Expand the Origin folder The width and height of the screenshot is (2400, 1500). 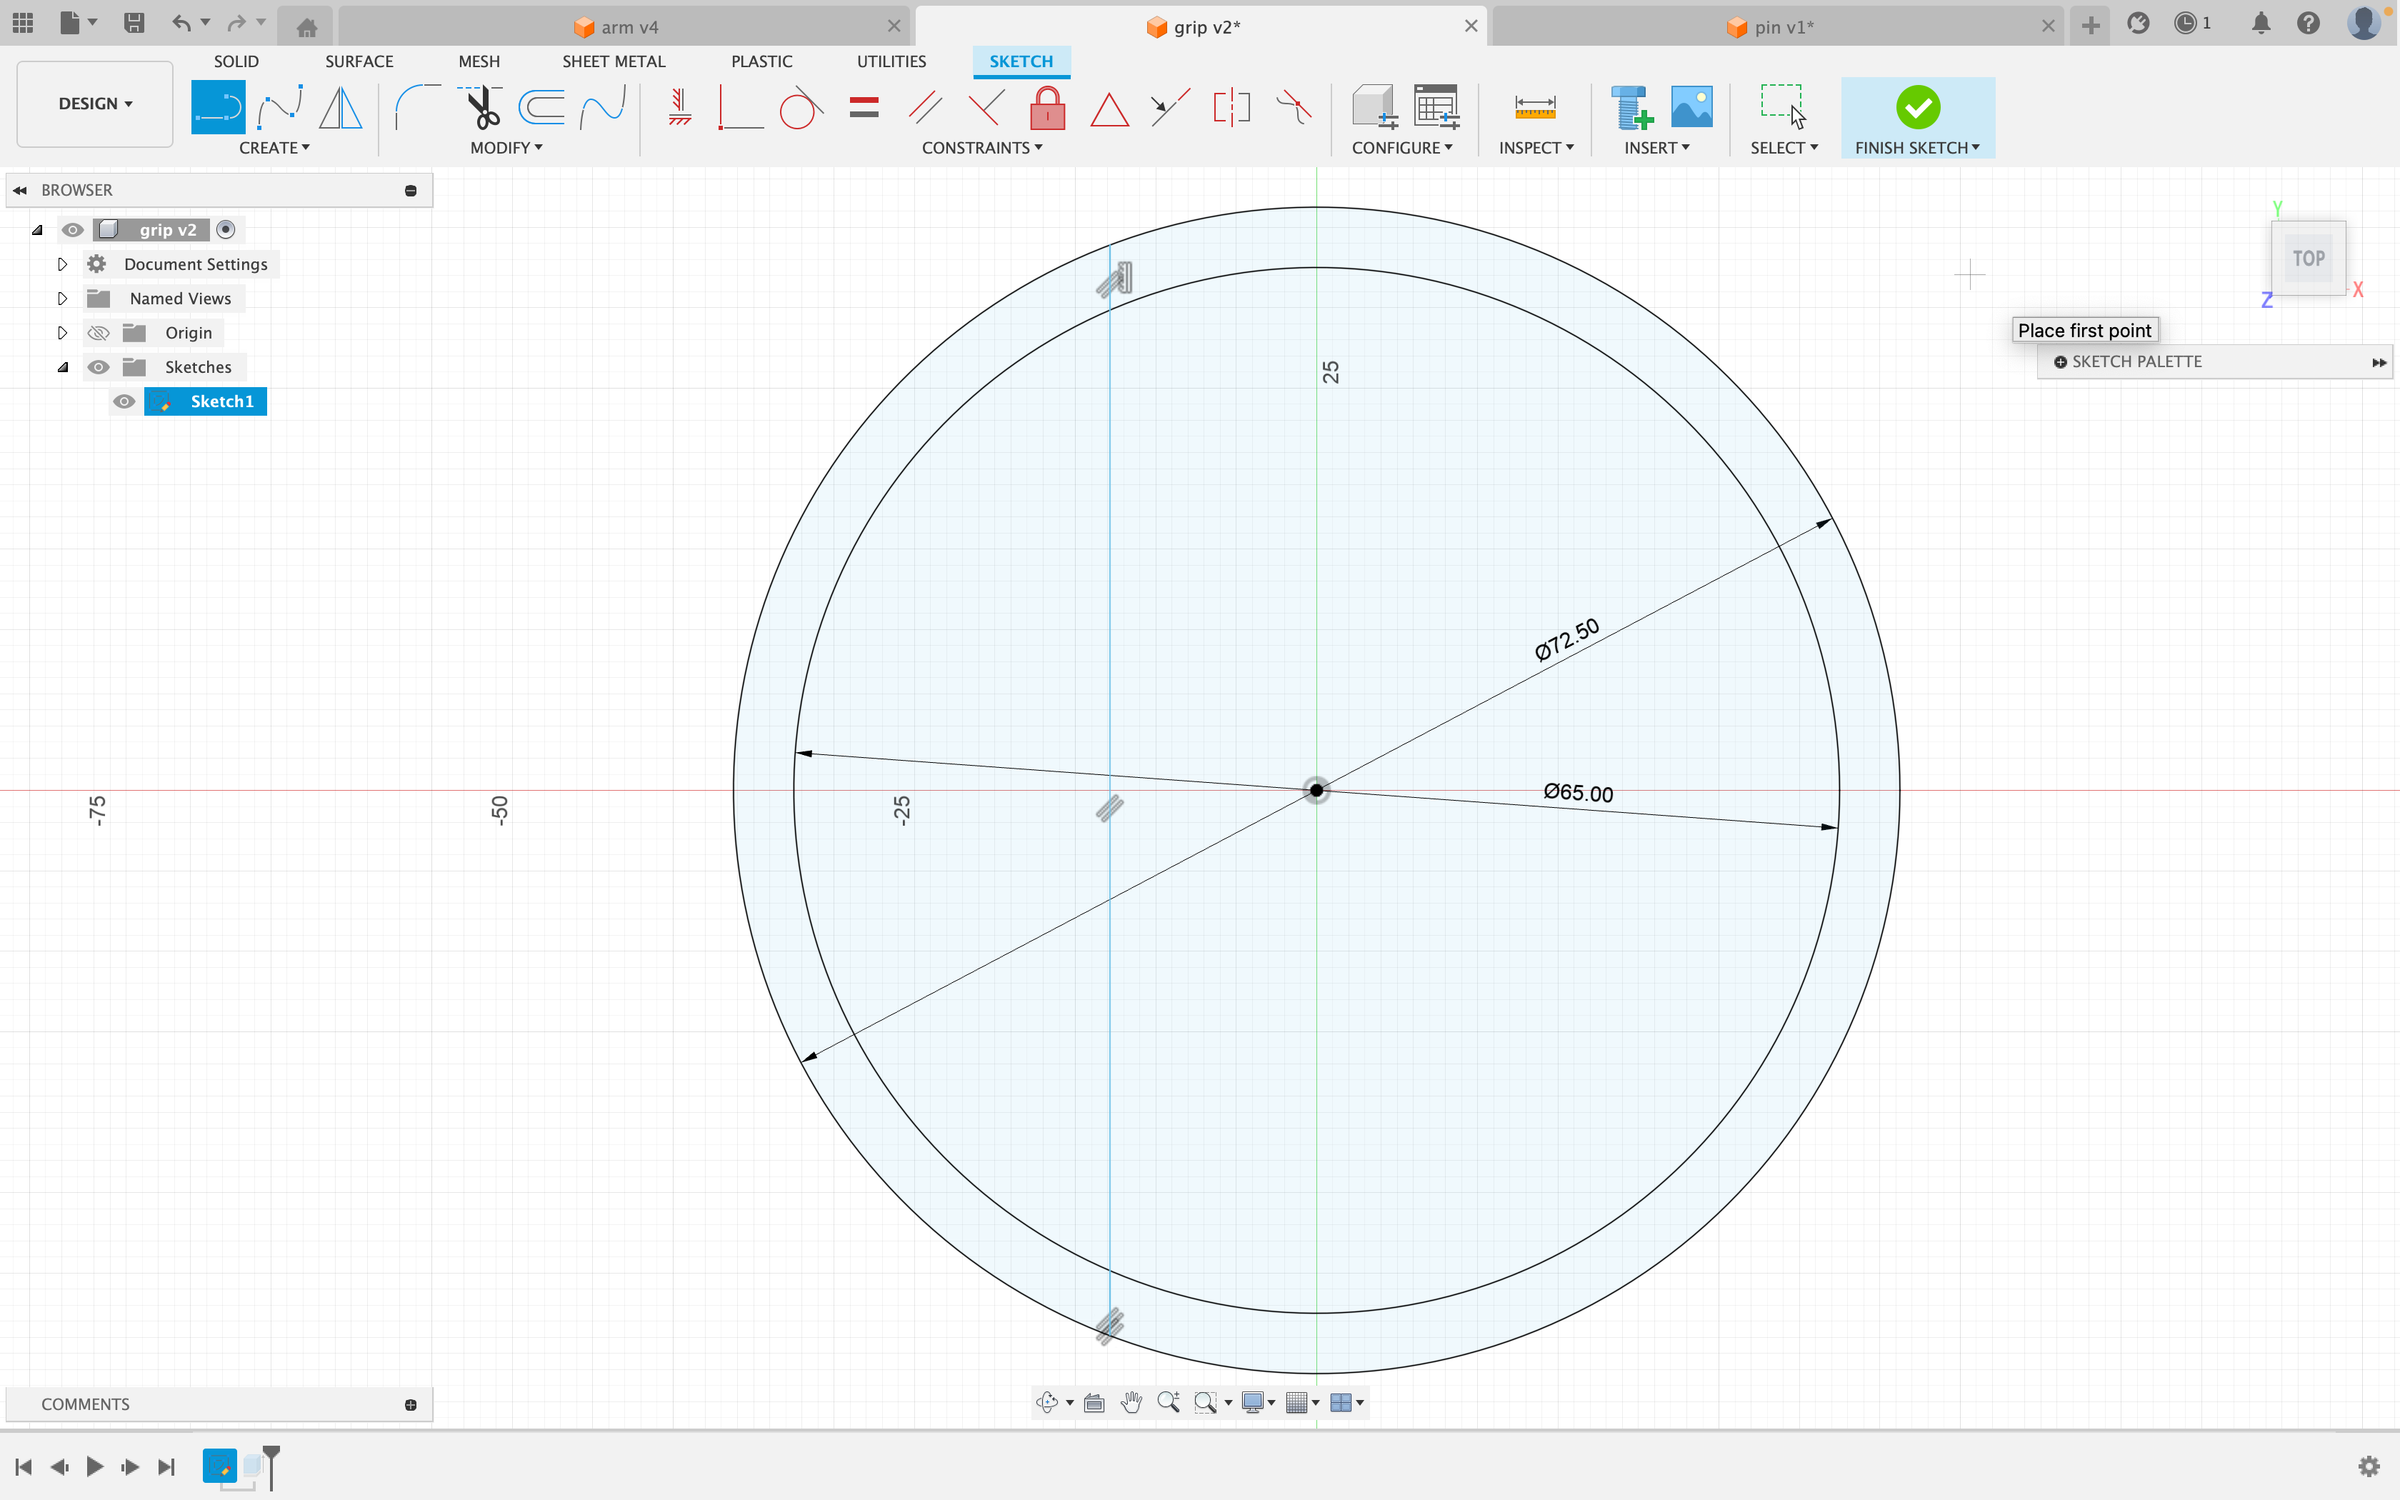point(62,333)
